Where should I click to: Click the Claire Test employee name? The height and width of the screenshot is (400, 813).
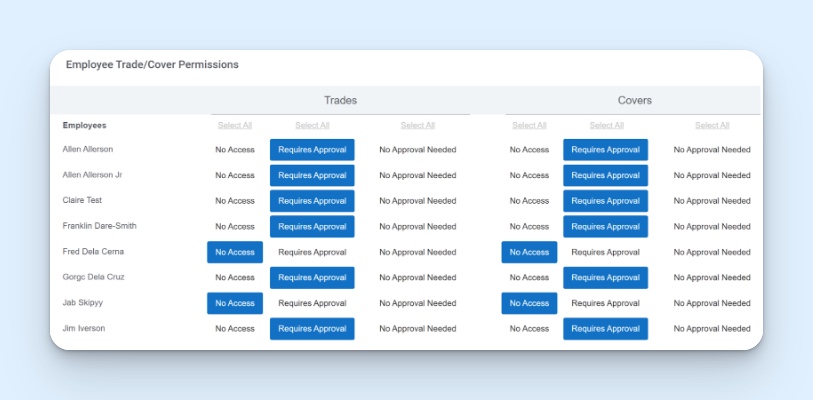(x=82, y=201)
